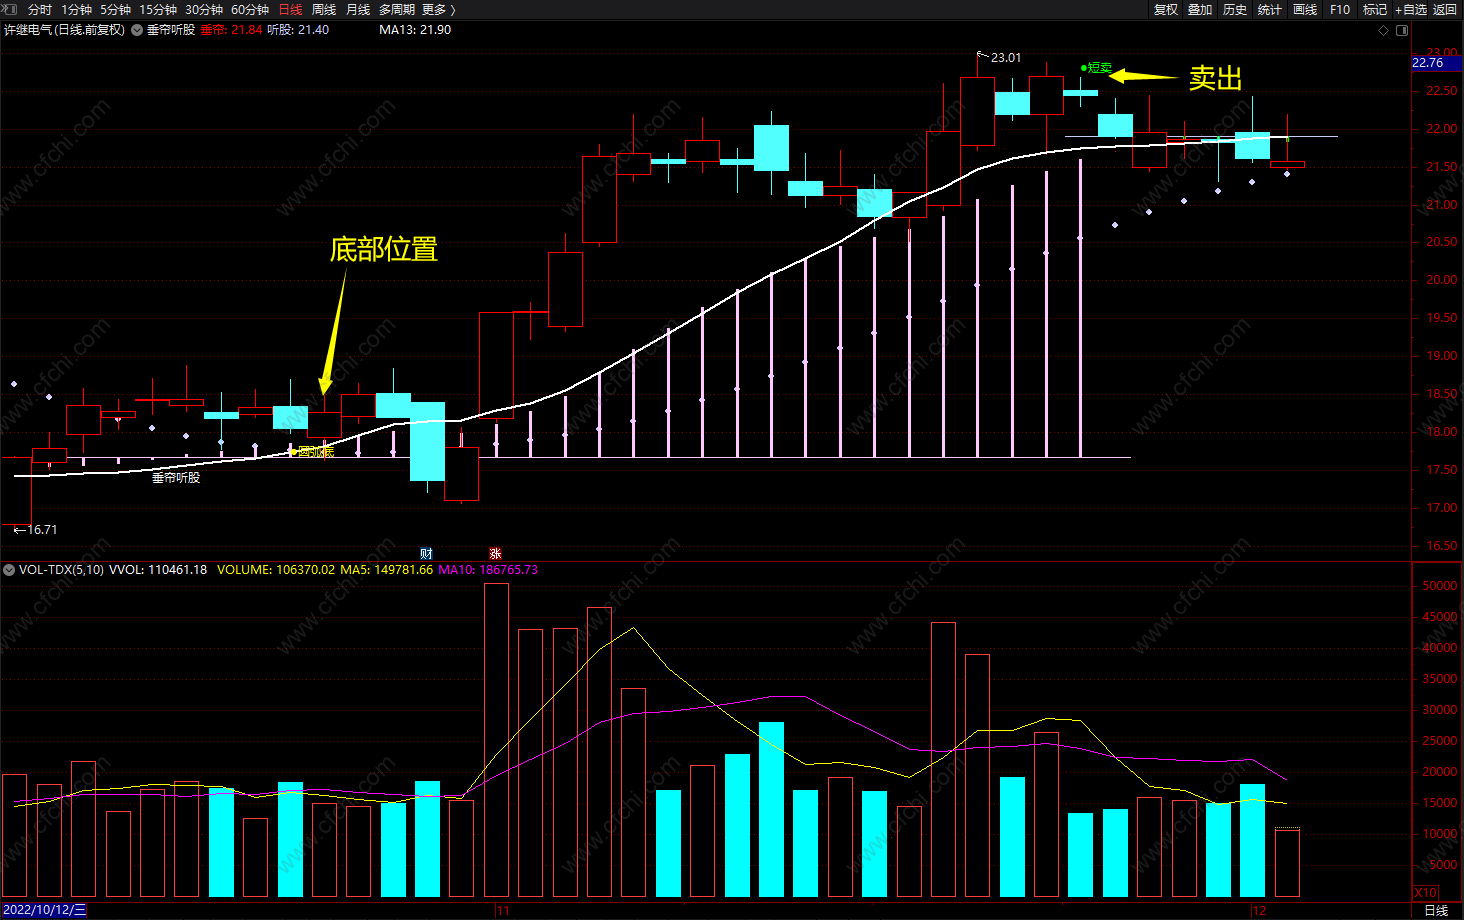This screenshot has width=1464, height=920.
Task: Click the 财 financial event marker
Action: click(x=427, y=554)
